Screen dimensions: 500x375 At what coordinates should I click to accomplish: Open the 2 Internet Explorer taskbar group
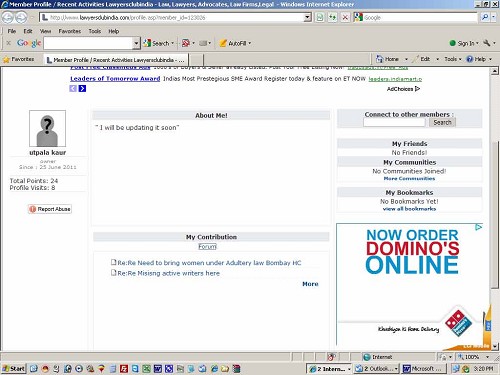click(x=329, y=369)
